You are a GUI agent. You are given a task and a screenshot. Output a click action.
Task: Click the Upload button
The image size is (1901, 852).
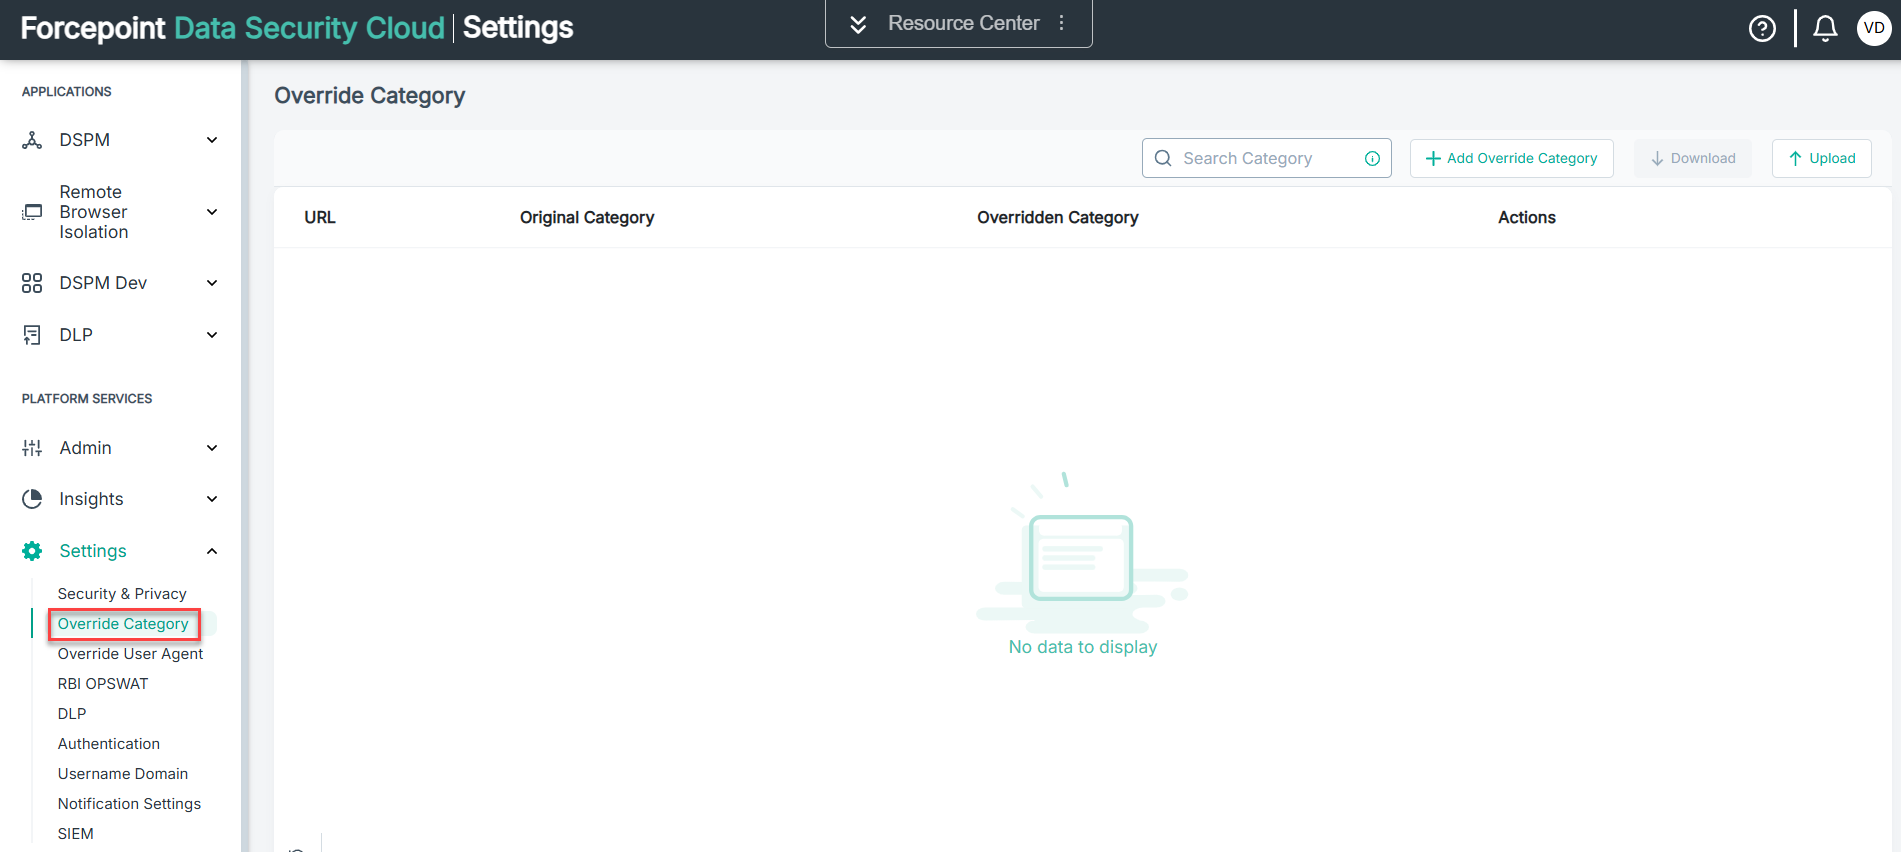point(1821,158)
